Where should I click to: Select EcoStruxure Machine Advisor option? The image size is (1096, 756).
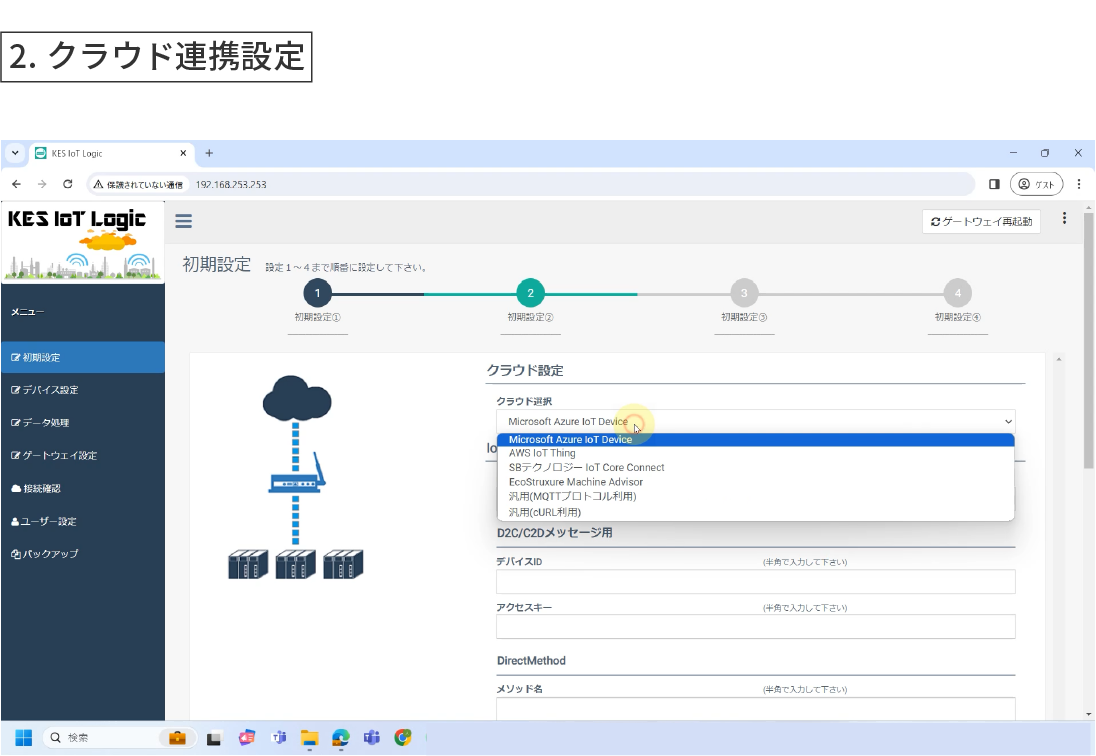[x=756, y=482]
